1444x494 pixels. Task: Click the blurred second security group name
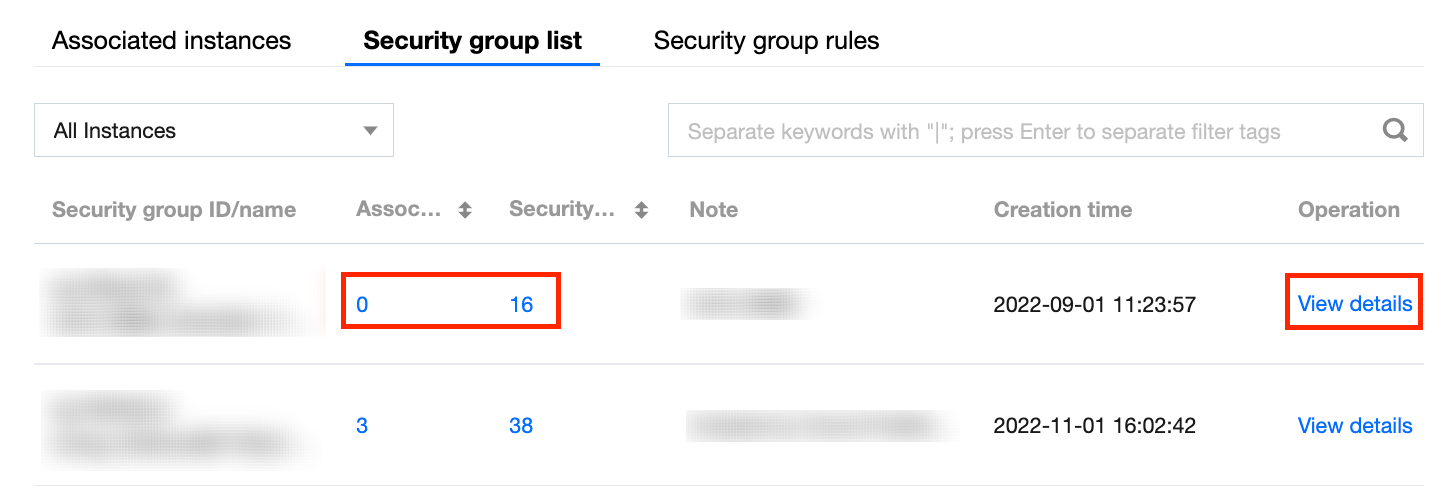point(180,428)
